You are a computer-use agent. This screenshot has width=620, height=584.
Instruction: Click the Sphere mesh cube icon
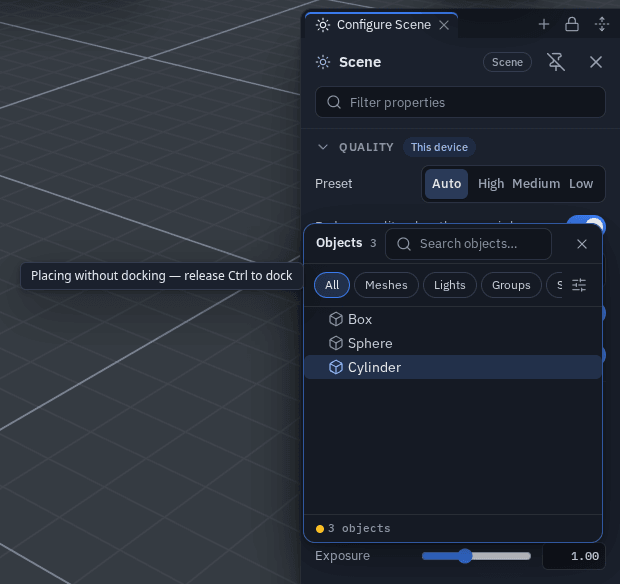pos(336,343)
